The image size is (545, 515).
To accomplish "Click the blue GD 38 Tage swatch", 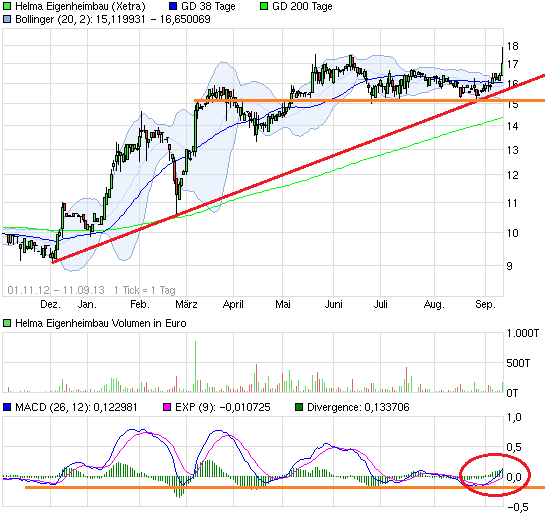I will tap(173, 6).
